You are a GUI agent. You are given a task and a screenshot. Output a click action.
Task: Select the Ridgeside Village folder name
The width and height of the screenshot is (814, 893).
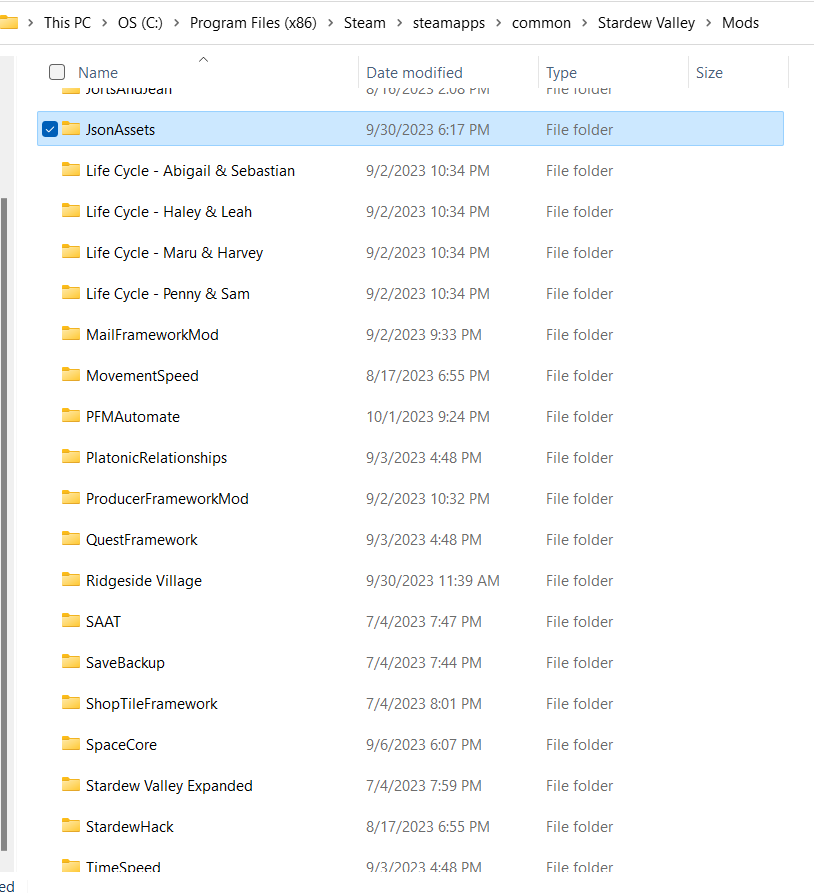coord(144,581)
